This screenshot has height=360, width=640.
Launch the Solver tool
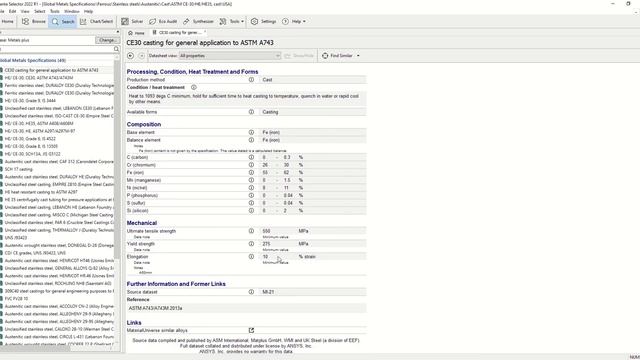[x=132, y=21]
